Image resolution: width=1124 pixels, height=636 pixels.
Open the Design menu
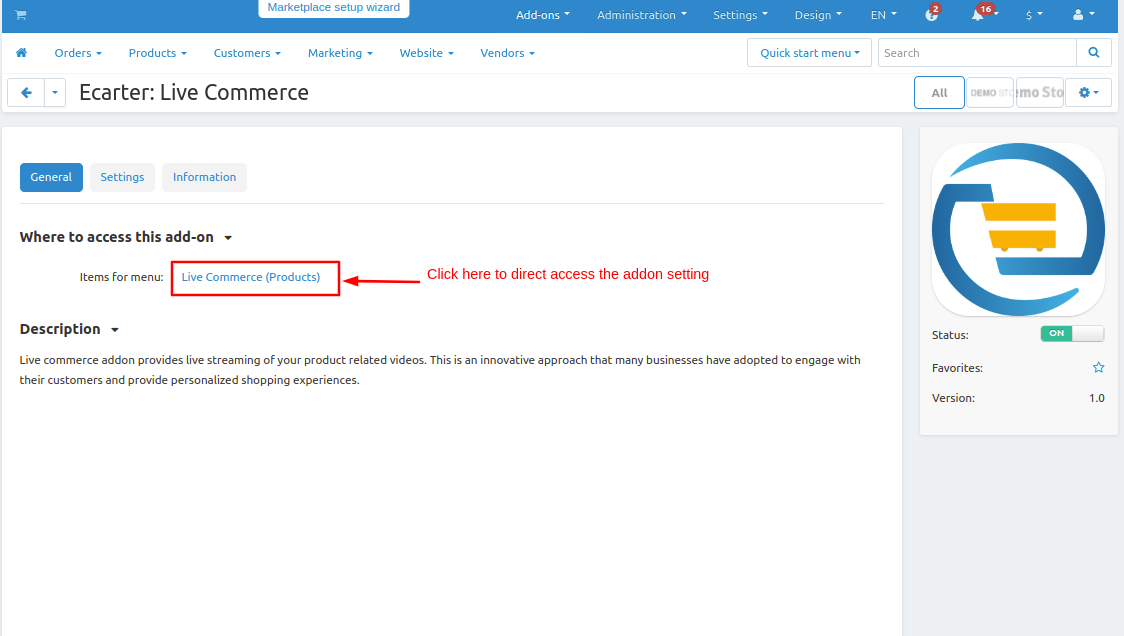tap(818, 15)
